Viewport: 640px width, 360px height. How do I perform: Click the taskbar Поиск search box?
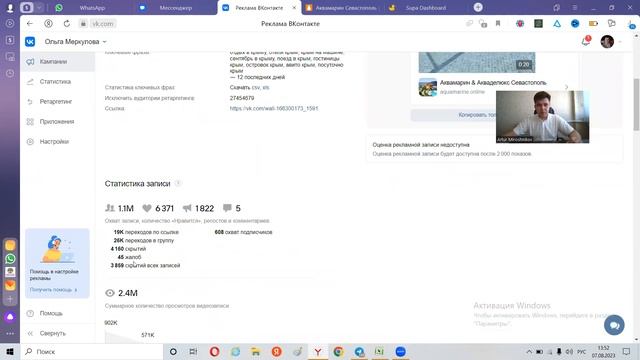[92, 351]
